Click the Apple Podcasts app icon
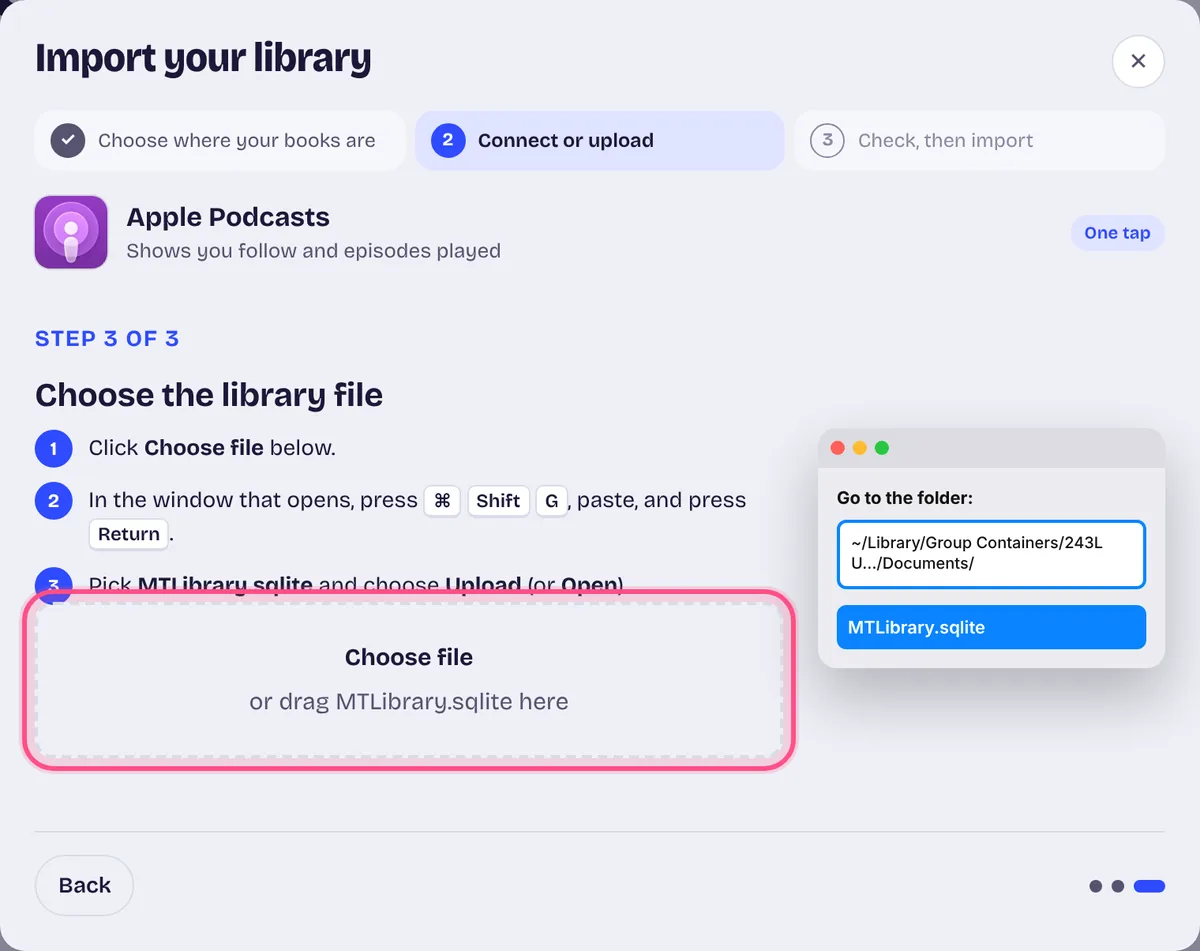 coord(71,232)
